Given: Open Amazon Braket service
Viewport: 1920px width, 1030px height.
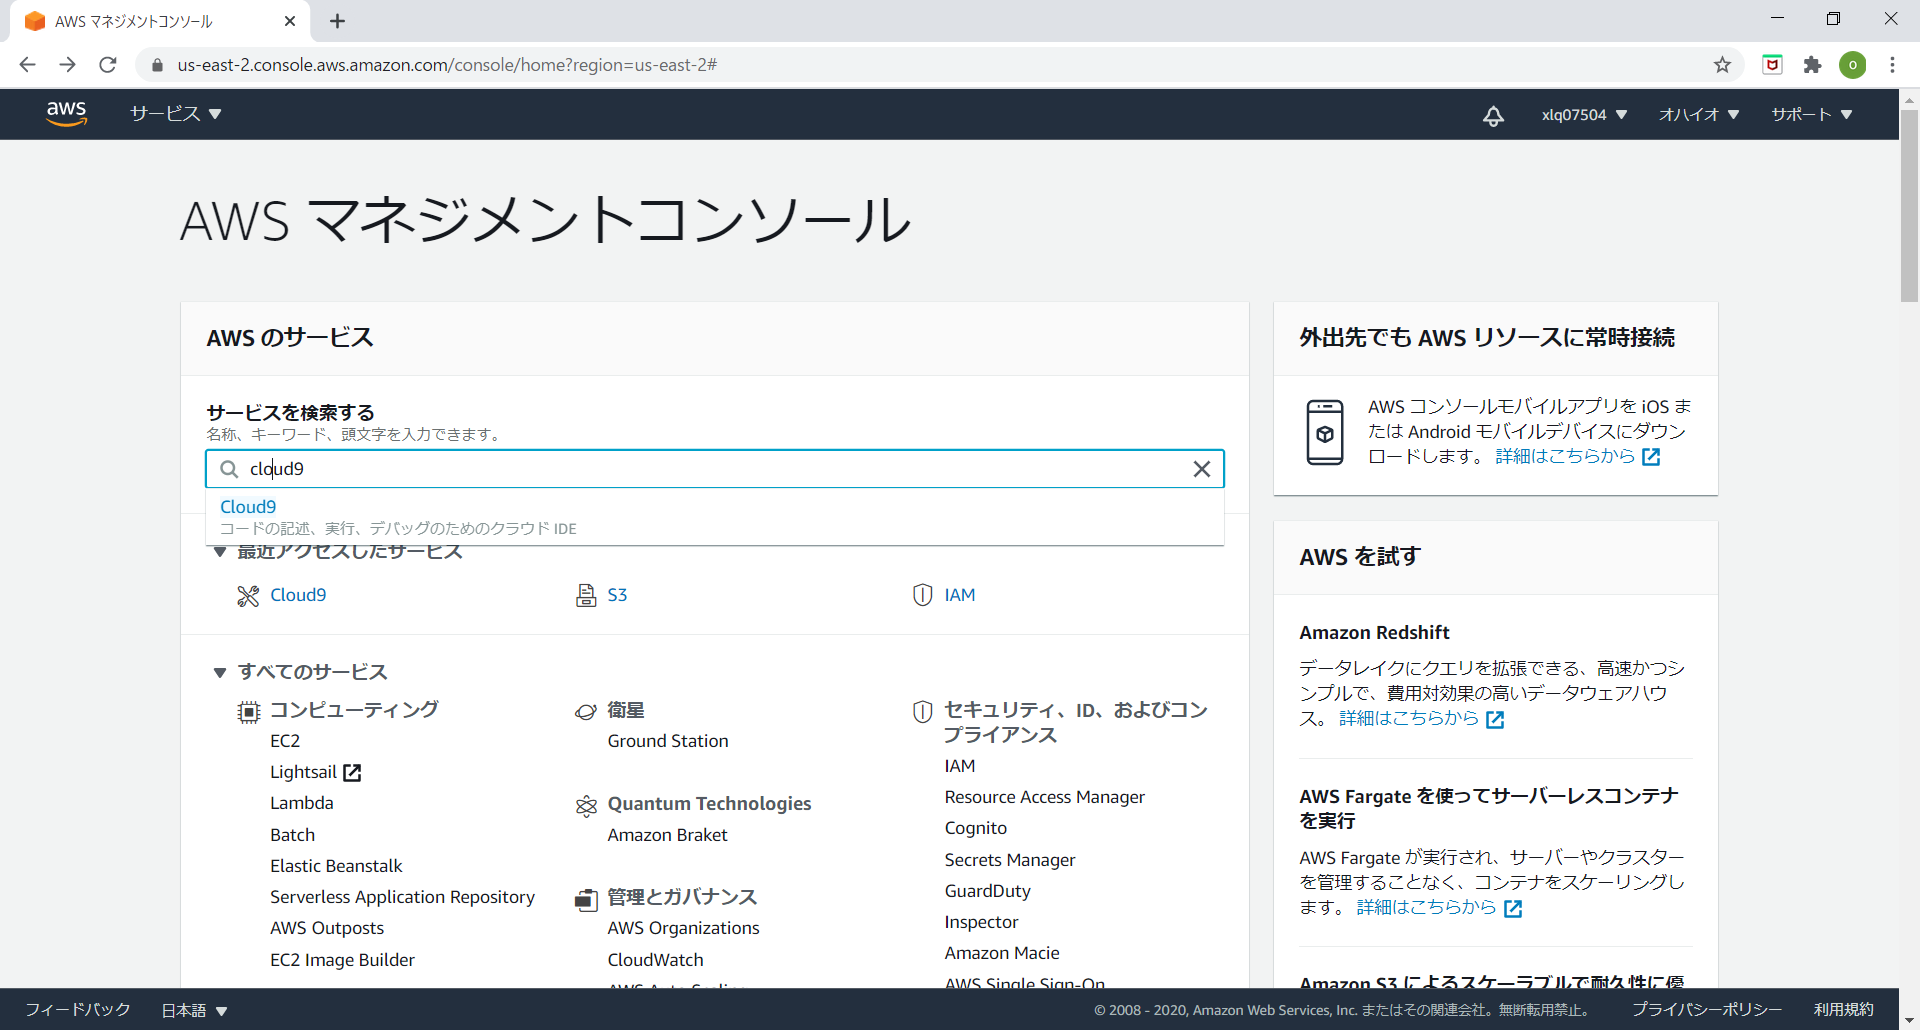Looking at the screenshot, I should (667, 836).
